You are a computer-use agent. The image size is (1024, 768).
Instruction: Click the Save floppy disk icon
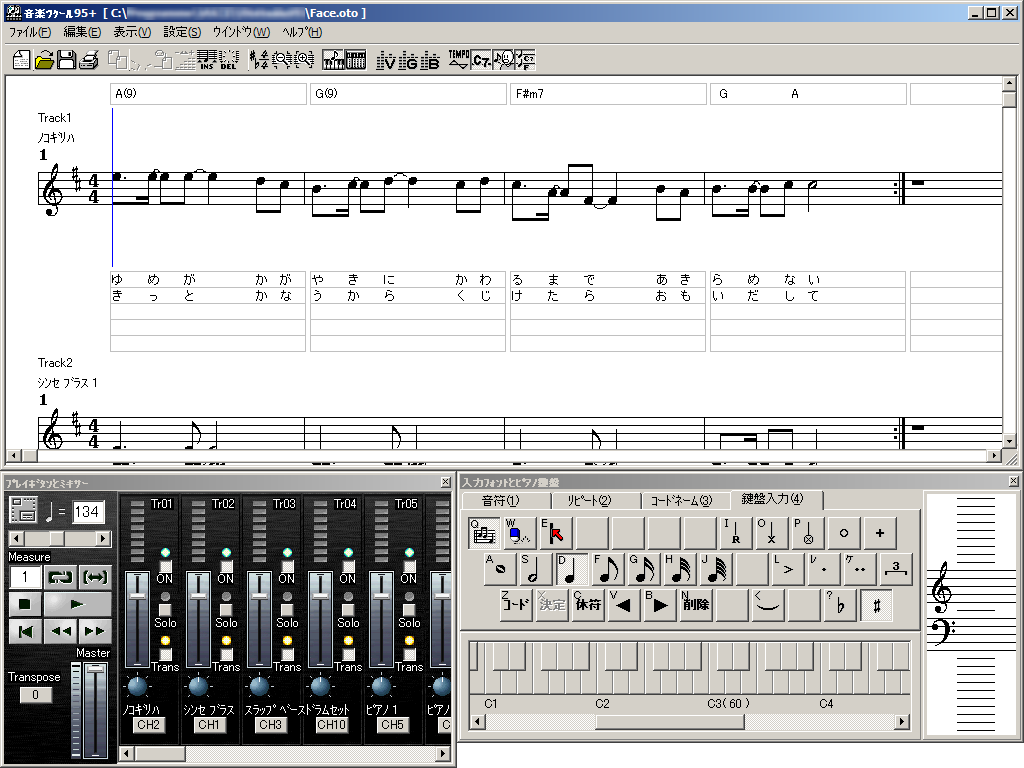66,61
